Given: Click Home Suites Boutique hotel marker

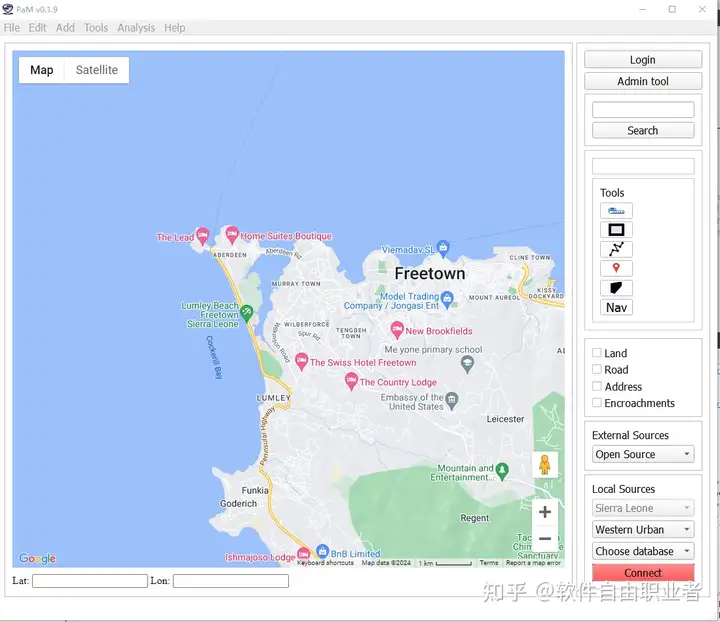Looking at the screenshot, I should pyautogui.click(x=232, y=235).
